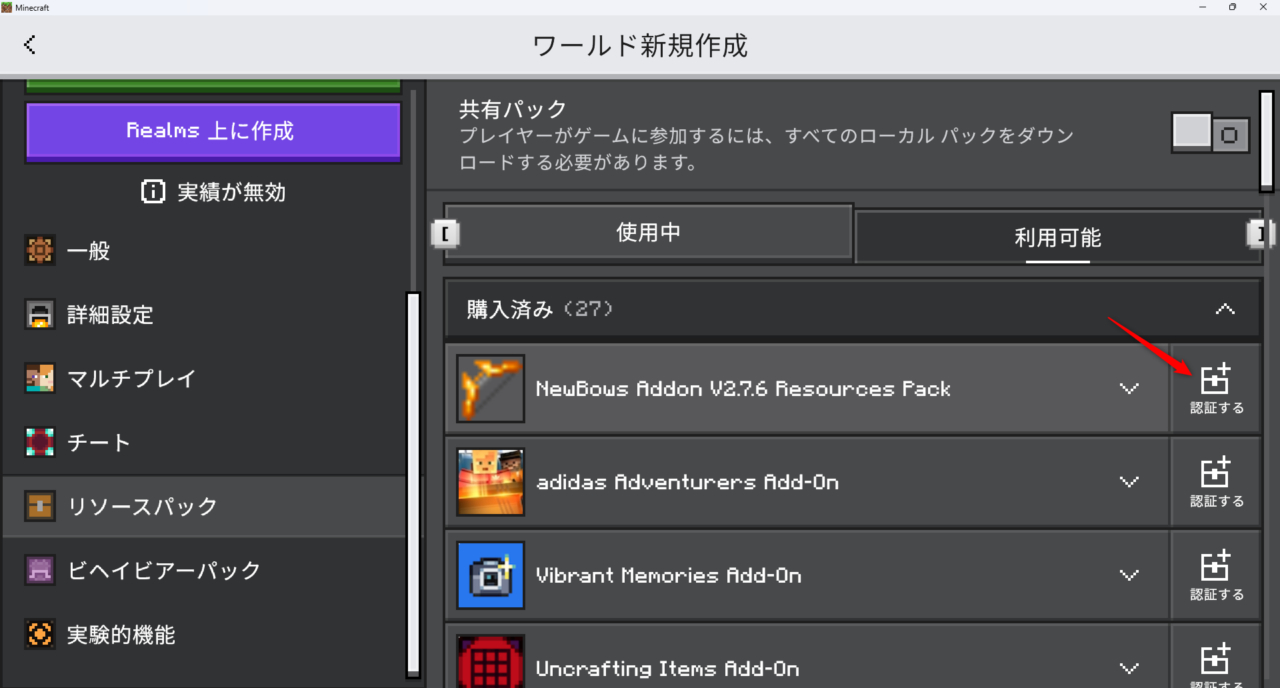Expand details for NewBows Addon pack

(1130, 389)
